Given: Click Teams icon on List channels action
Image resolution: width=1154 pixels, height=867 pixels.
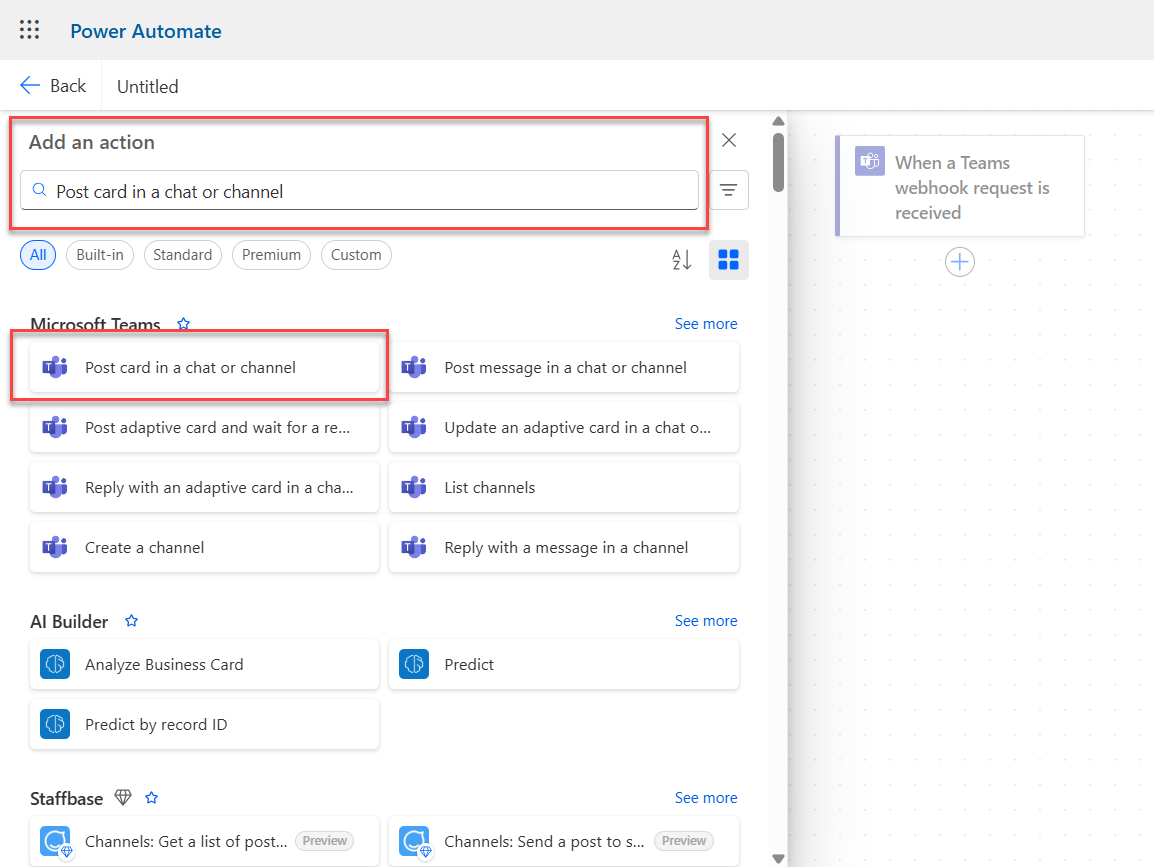Looking at the screenshot, I should tap(414, 487).
